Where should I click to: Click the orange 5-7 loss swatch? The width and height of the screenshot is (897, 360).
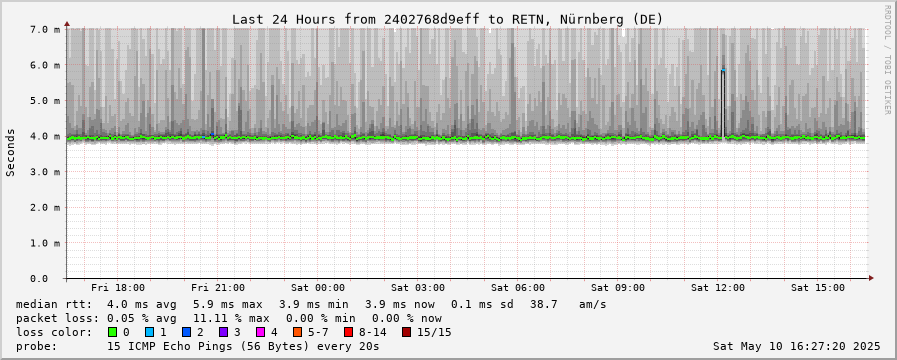point(297,332)
